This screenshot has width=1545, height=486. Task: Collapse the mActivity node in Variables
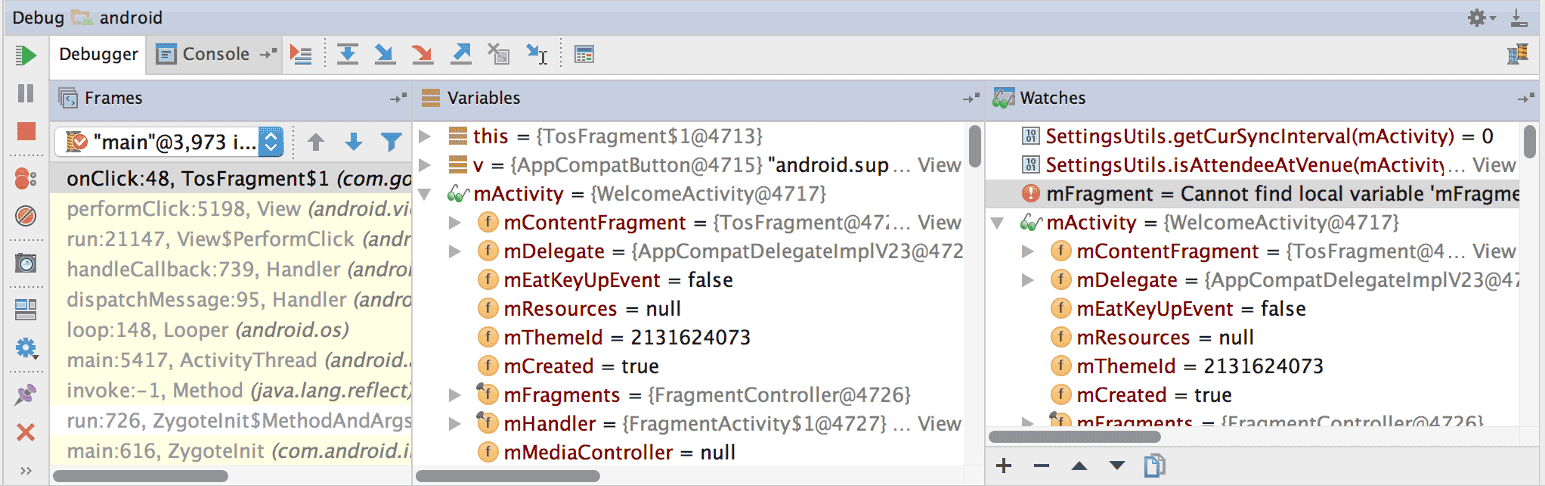coord(425,194)
